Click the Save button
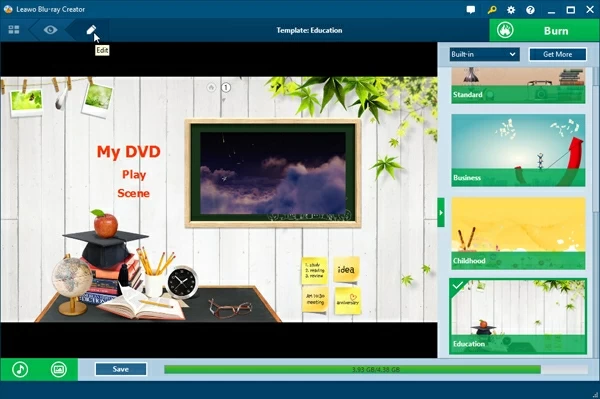Screen dimensions: 600x399 point(121,369)
